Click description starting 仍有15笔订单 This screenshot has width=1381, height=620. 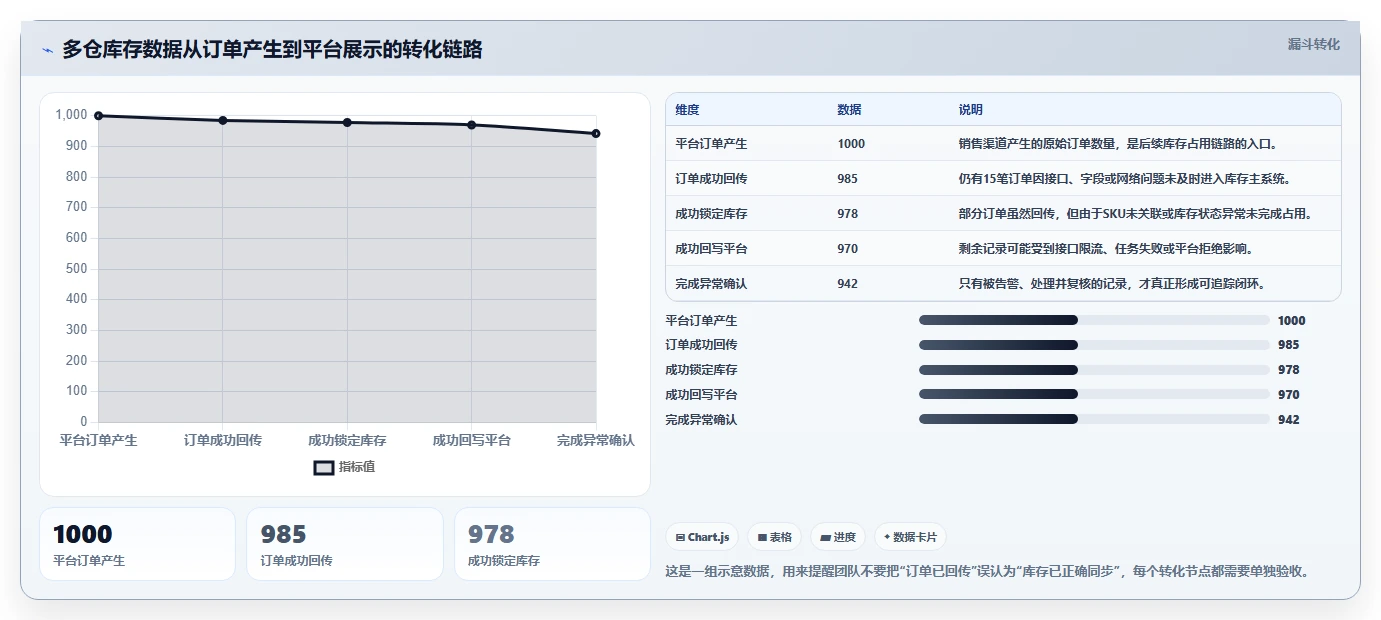click(x=1125, y=179)
